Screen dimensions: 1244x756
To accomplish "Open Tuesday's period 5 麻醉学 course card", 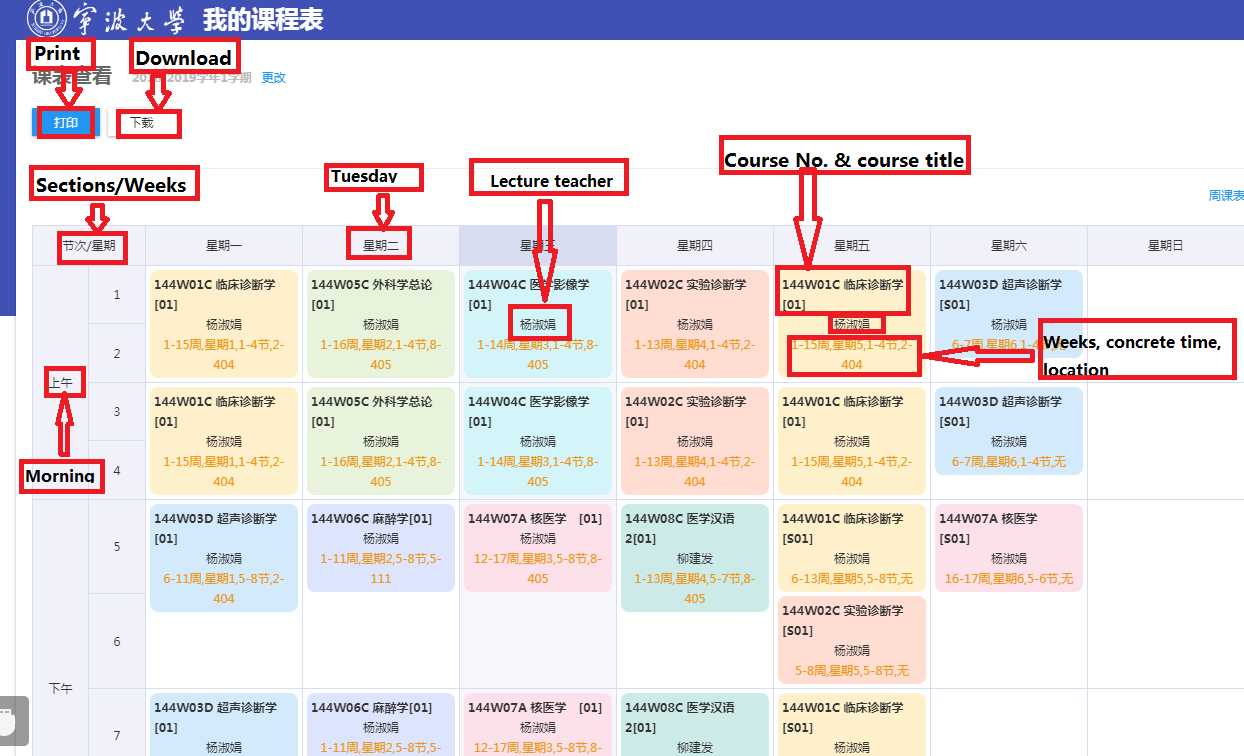I will 381,547.
